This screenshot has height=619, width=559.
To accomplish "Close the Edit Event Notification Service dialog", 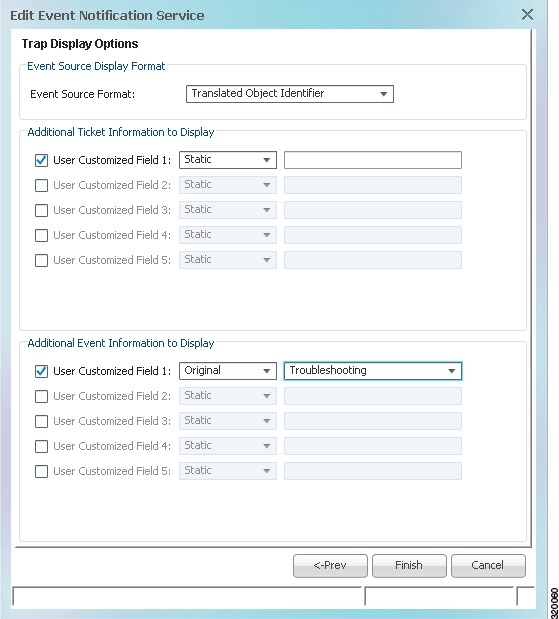I will pos(527,15).
